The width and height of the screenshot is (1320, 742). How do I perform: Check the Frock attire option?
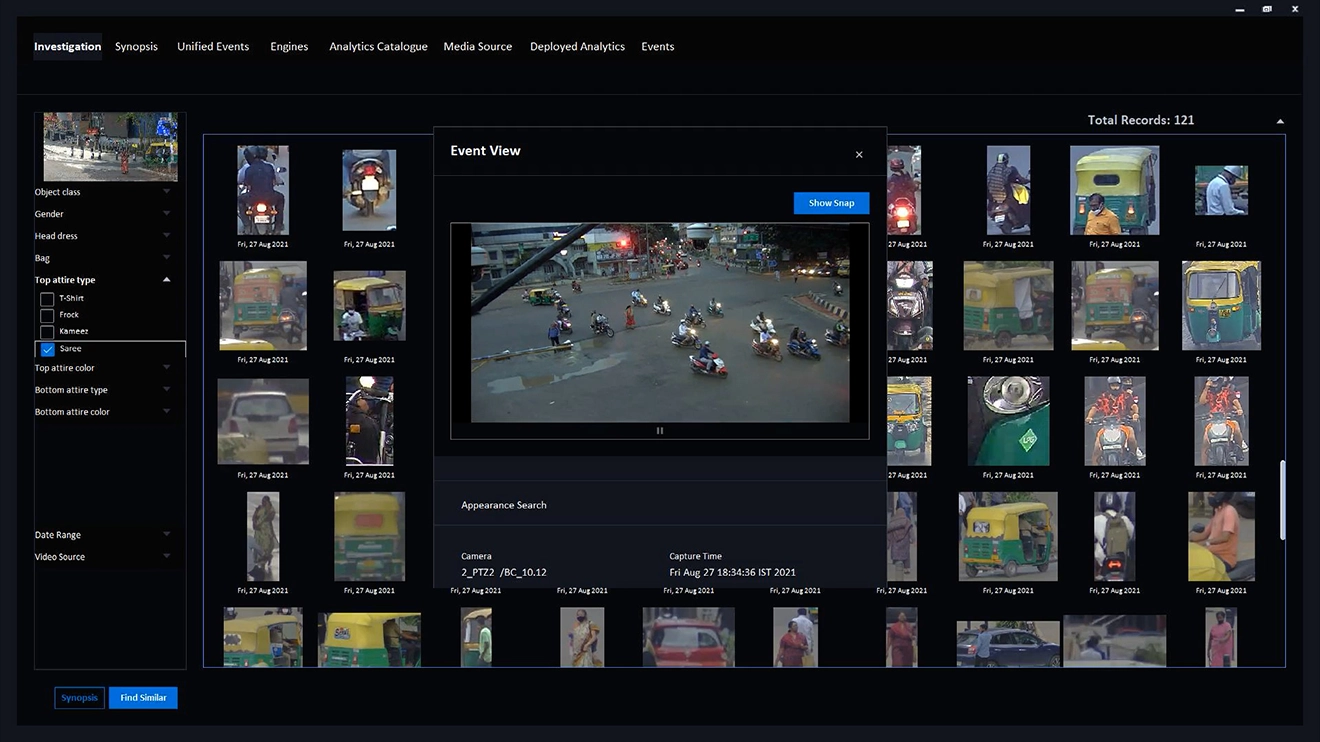47,316
